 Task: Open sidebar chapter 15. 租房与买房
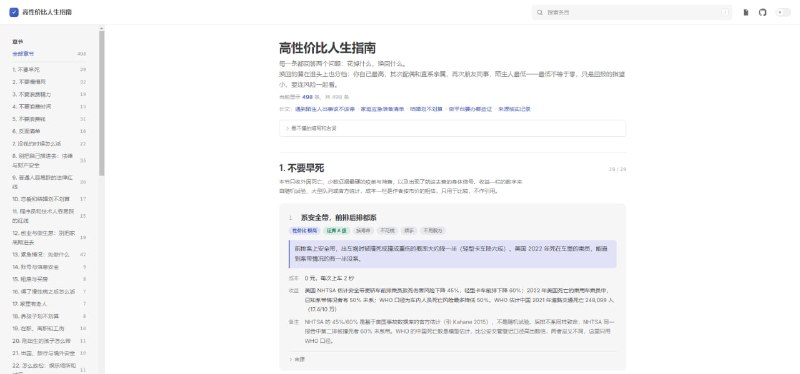pos(49,279)
